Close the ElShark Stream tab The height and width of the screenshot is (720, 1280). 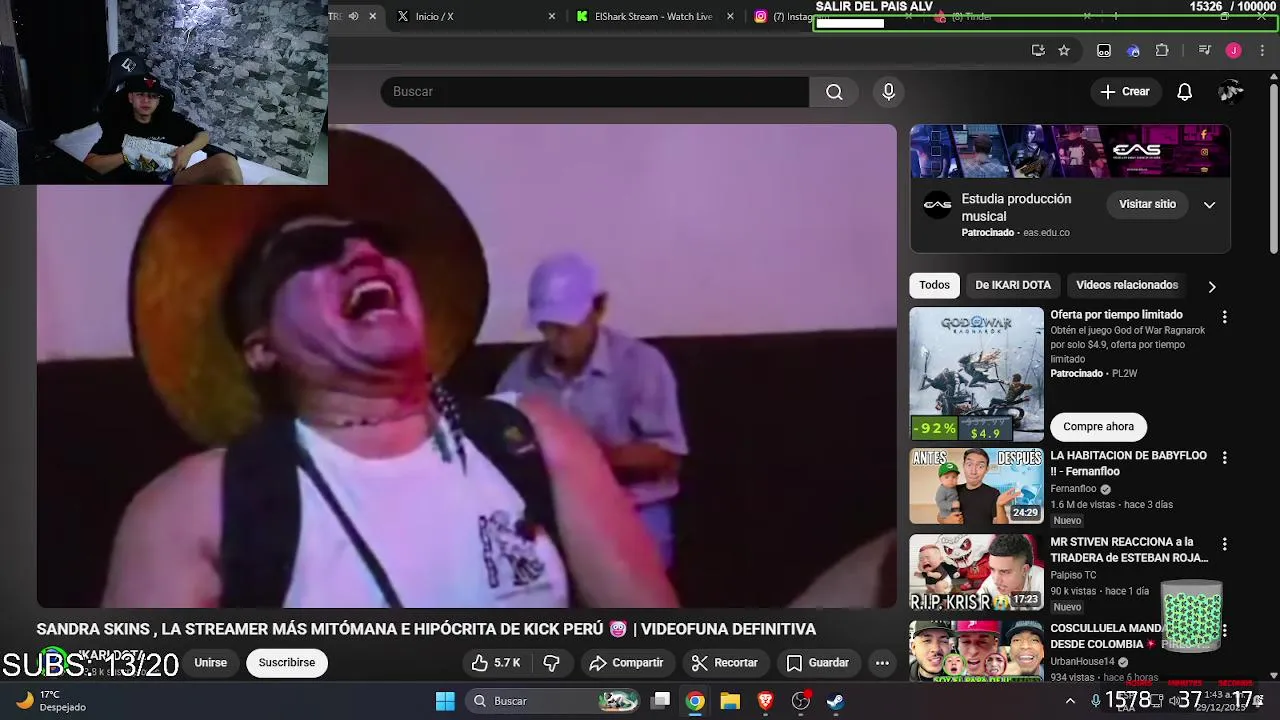pos(730,16)
